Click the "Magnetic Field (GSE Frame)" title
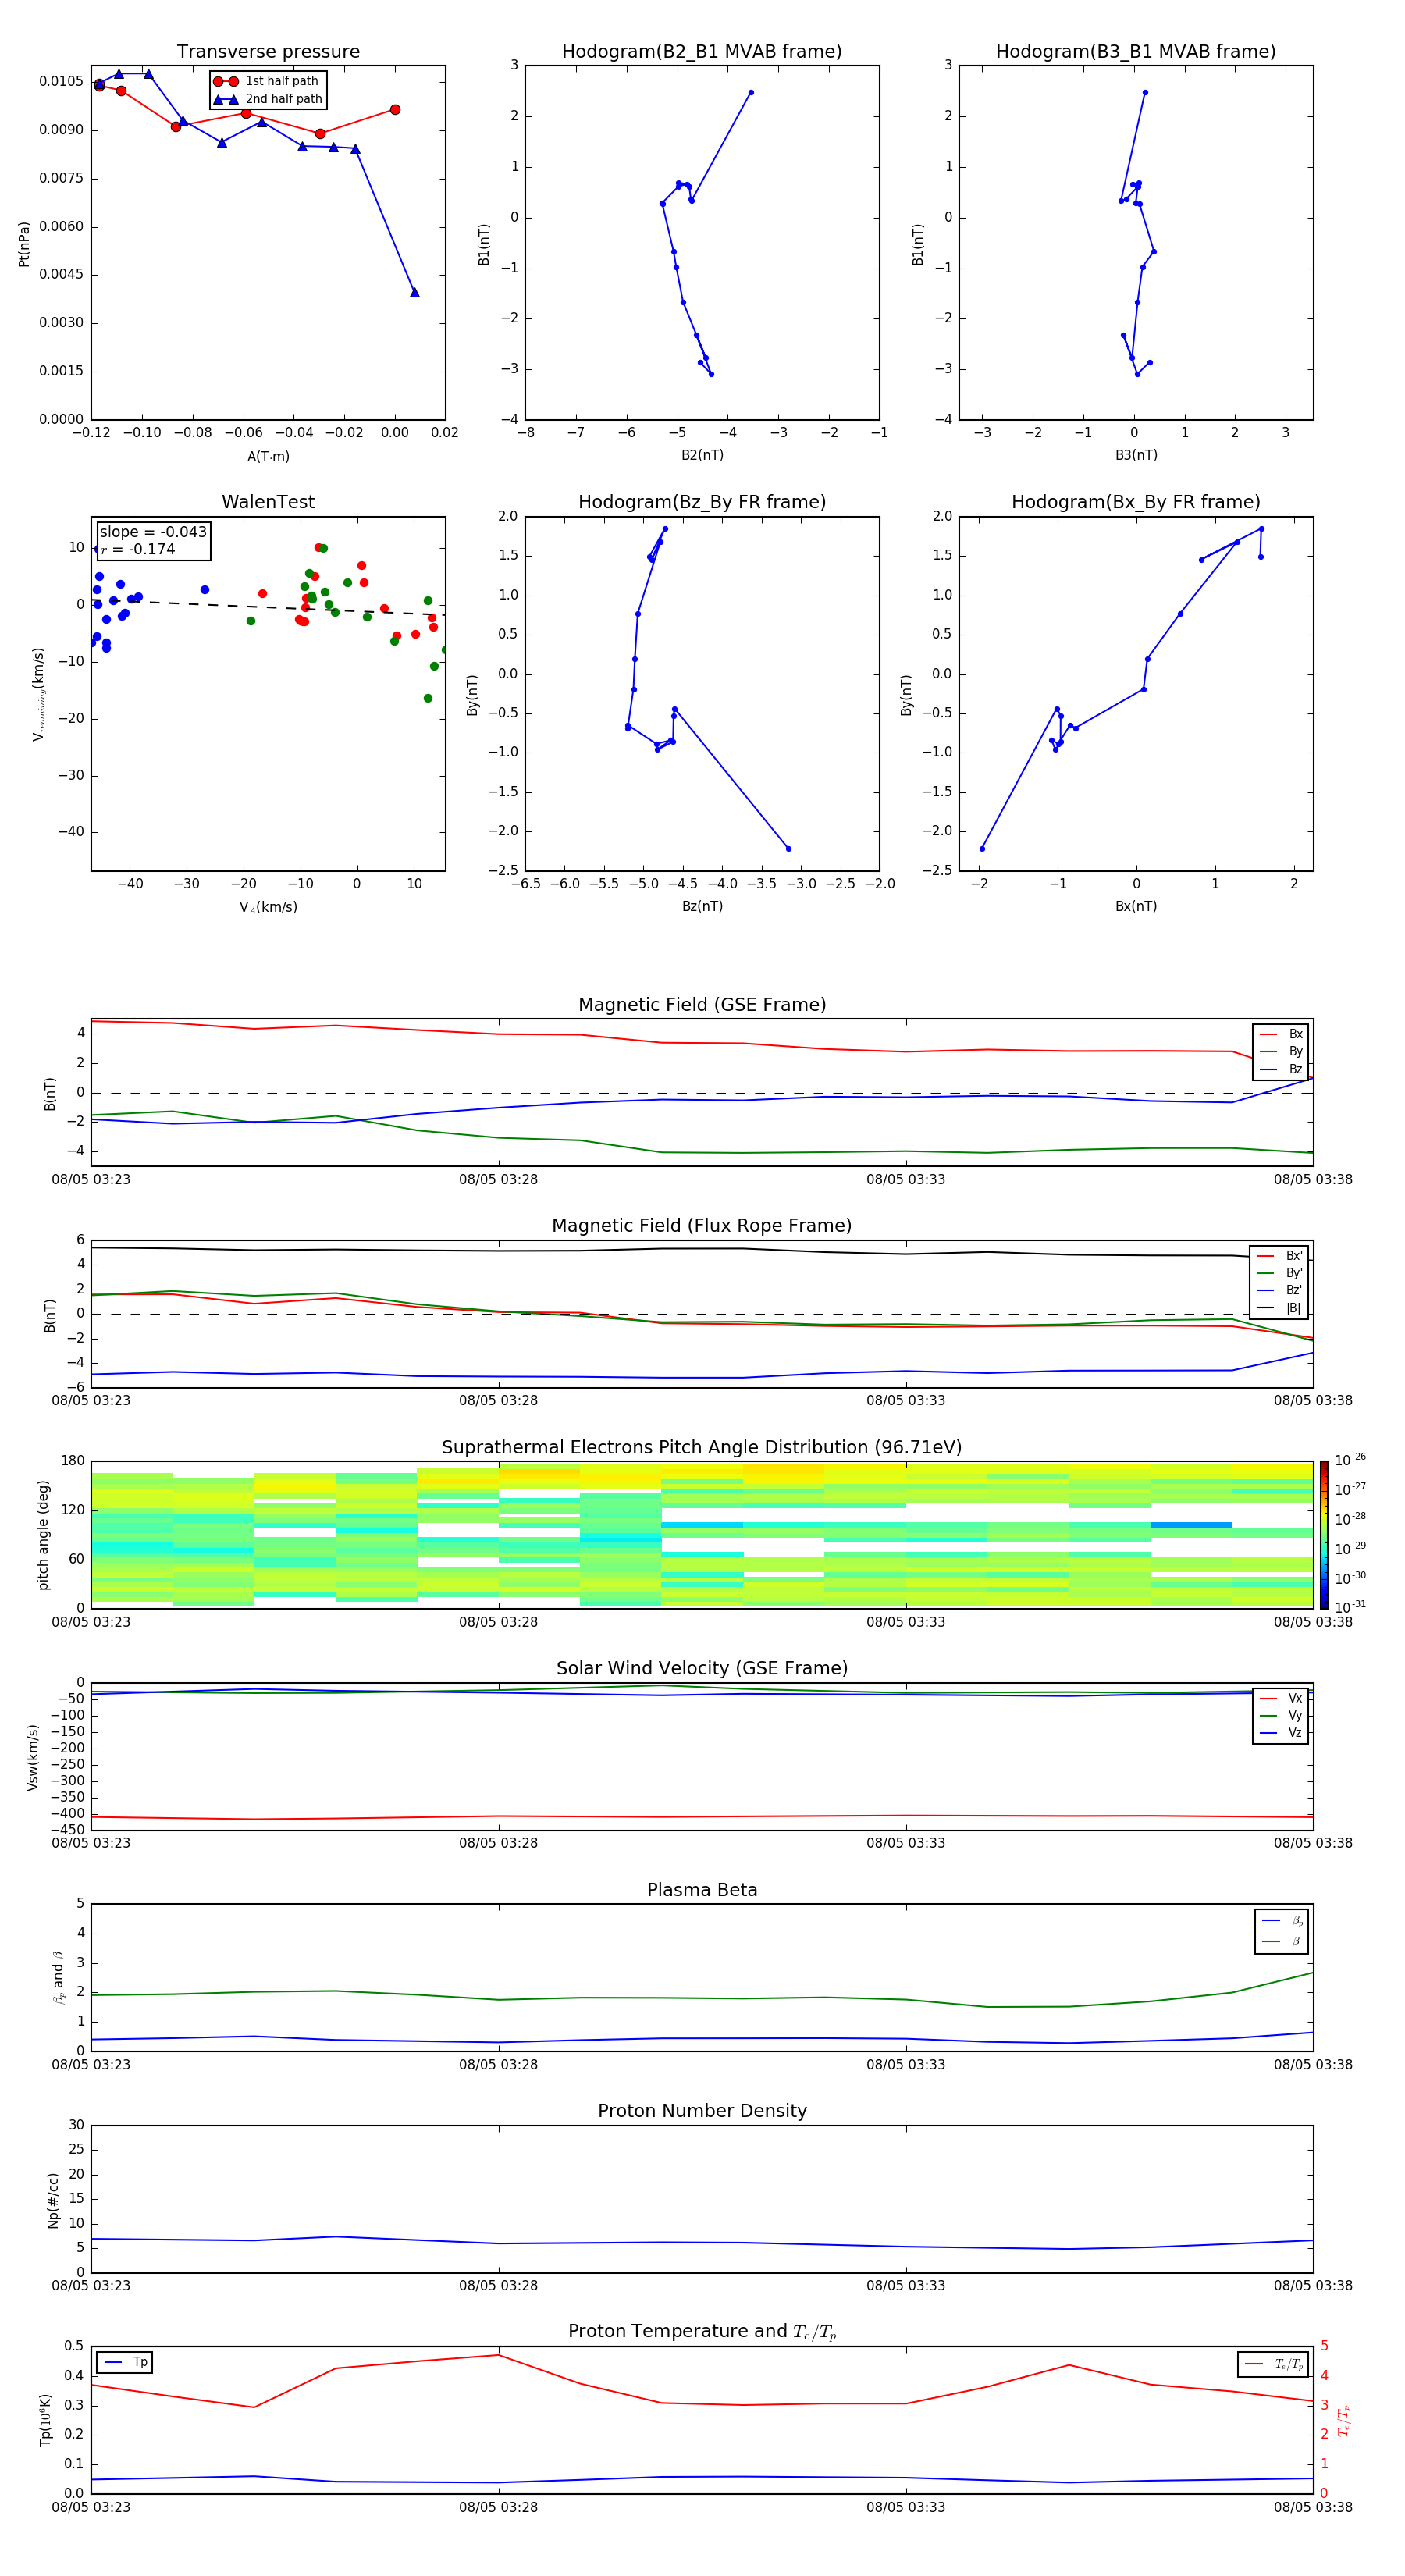 702,1004
